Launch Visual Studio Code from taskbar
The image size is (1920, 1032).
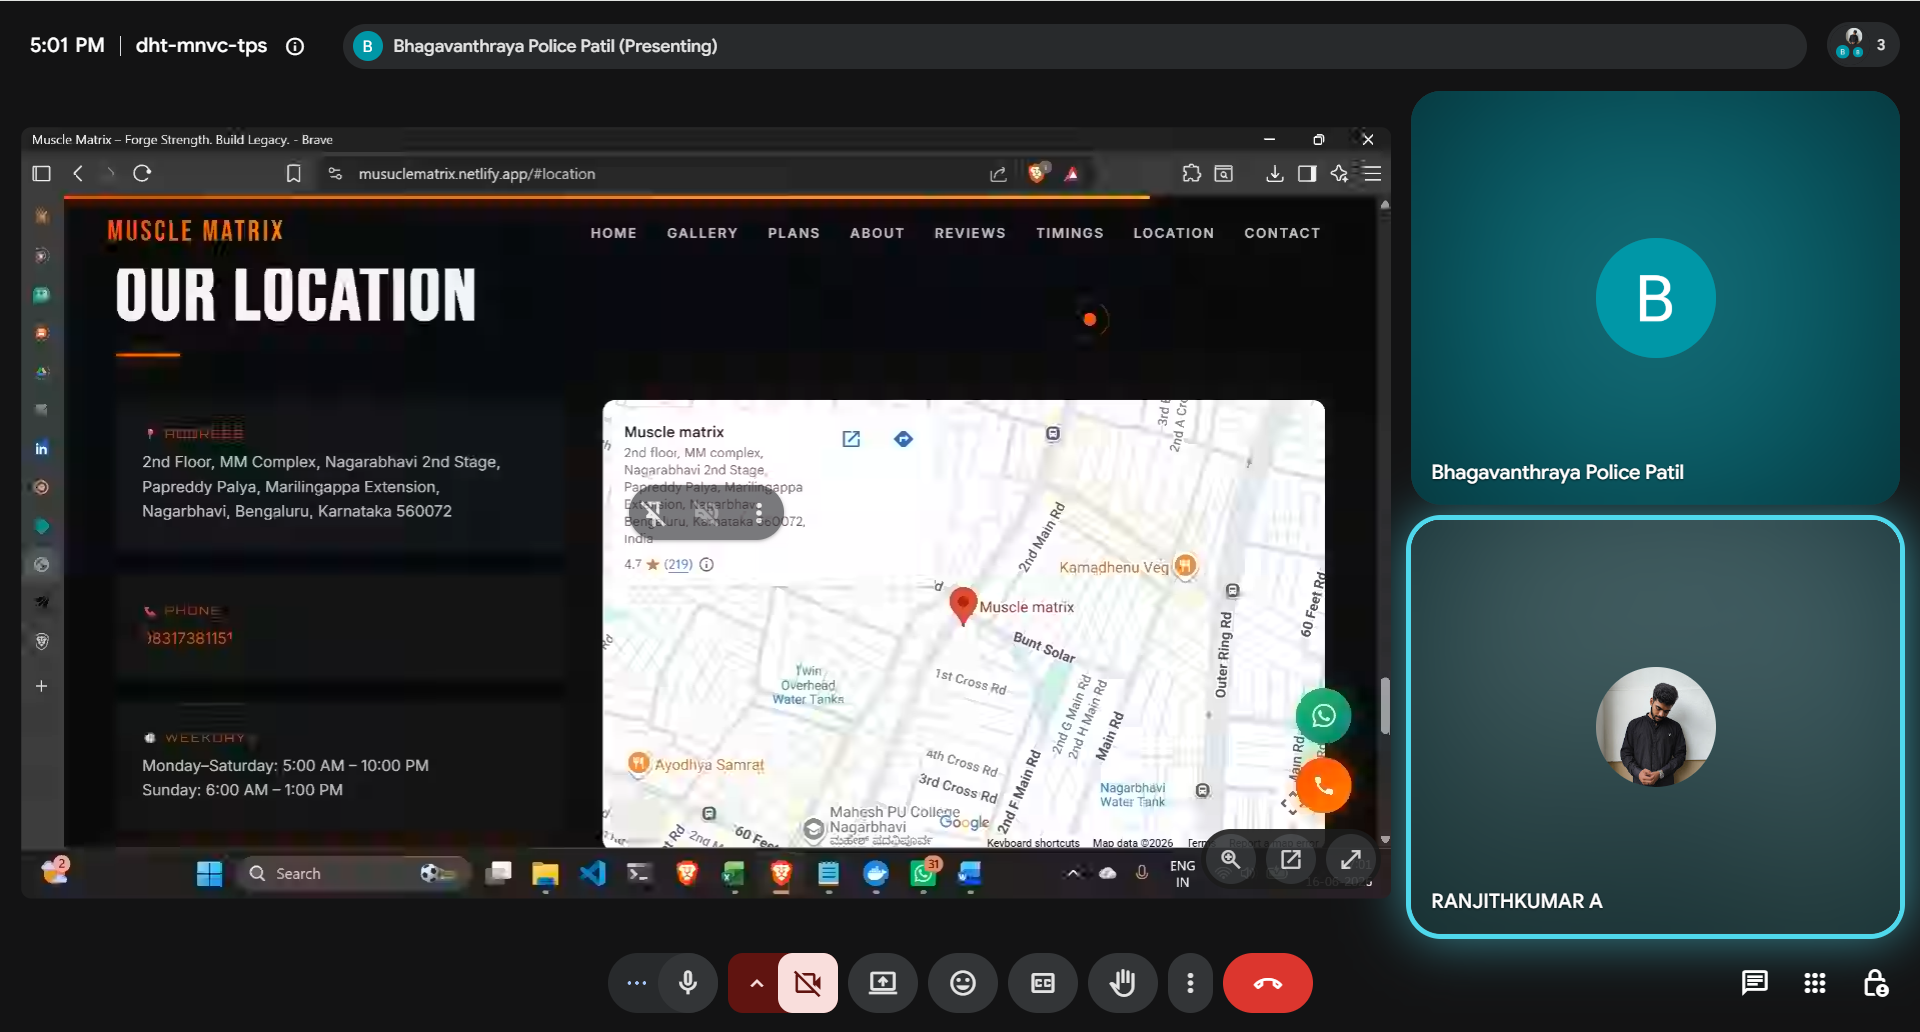click(592, 873)
